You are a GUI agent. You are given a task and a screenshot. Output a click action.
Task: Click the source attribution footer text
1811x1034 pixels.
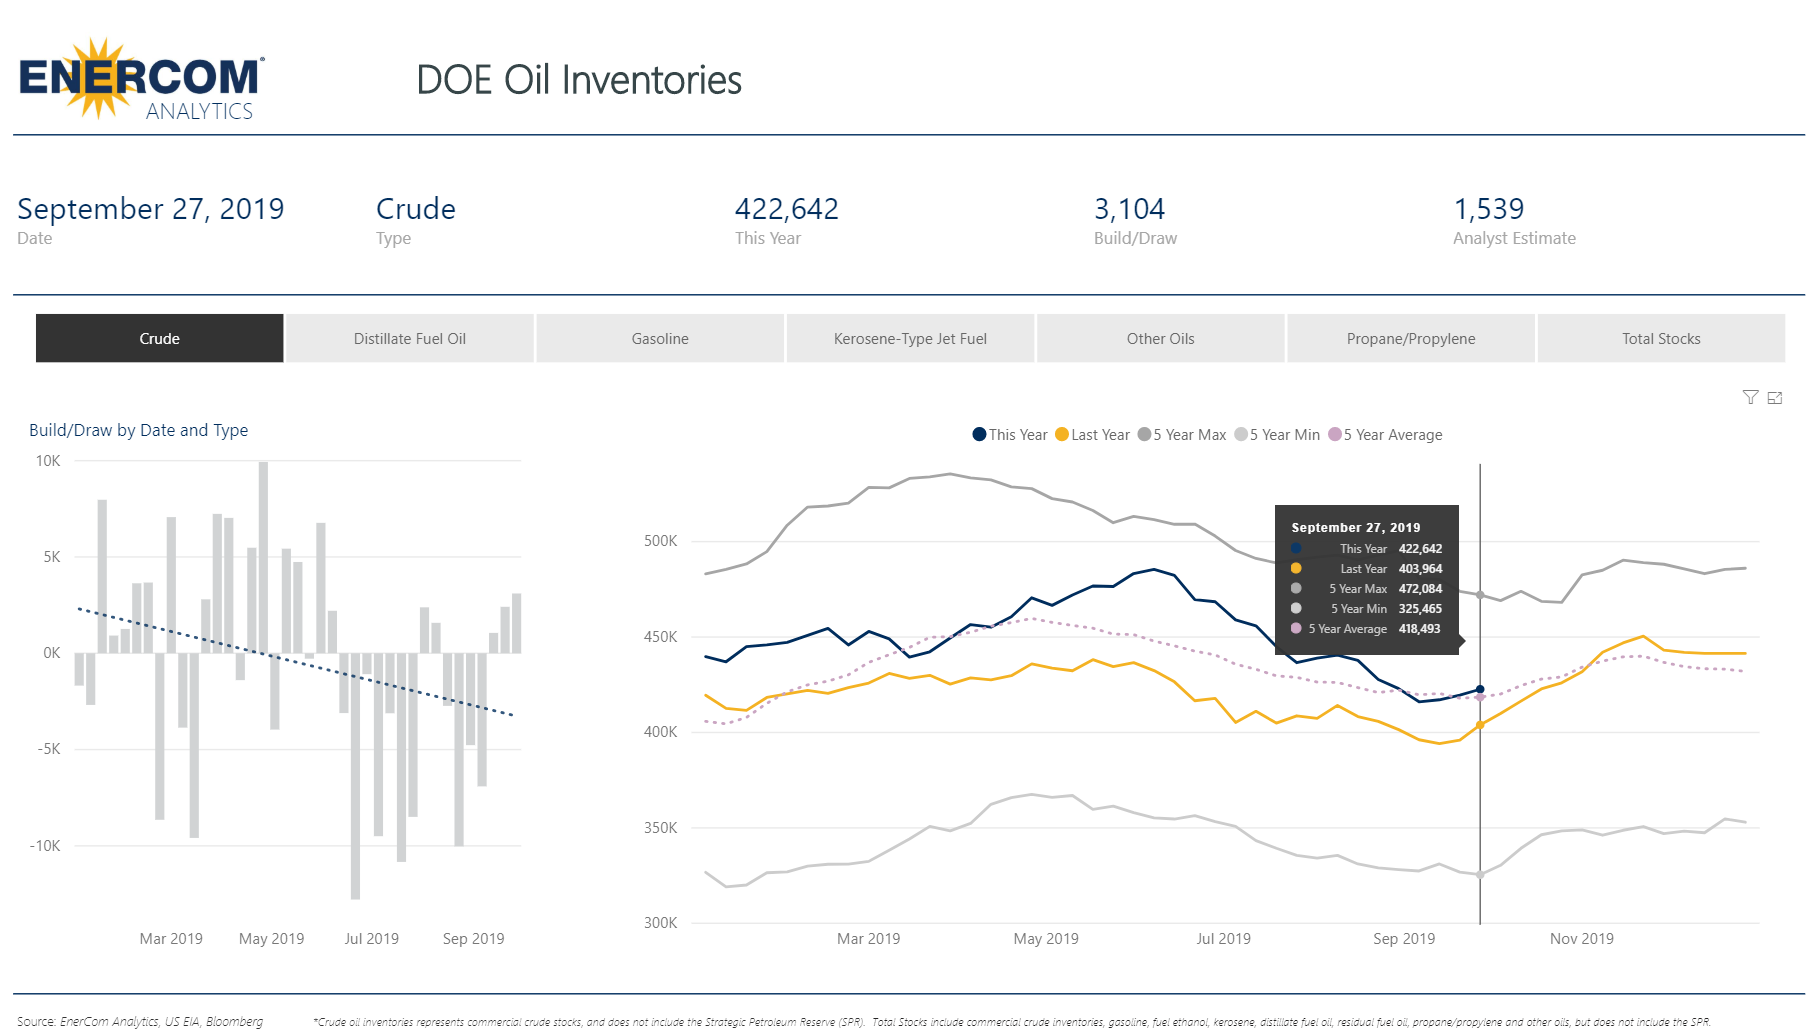140,1022
